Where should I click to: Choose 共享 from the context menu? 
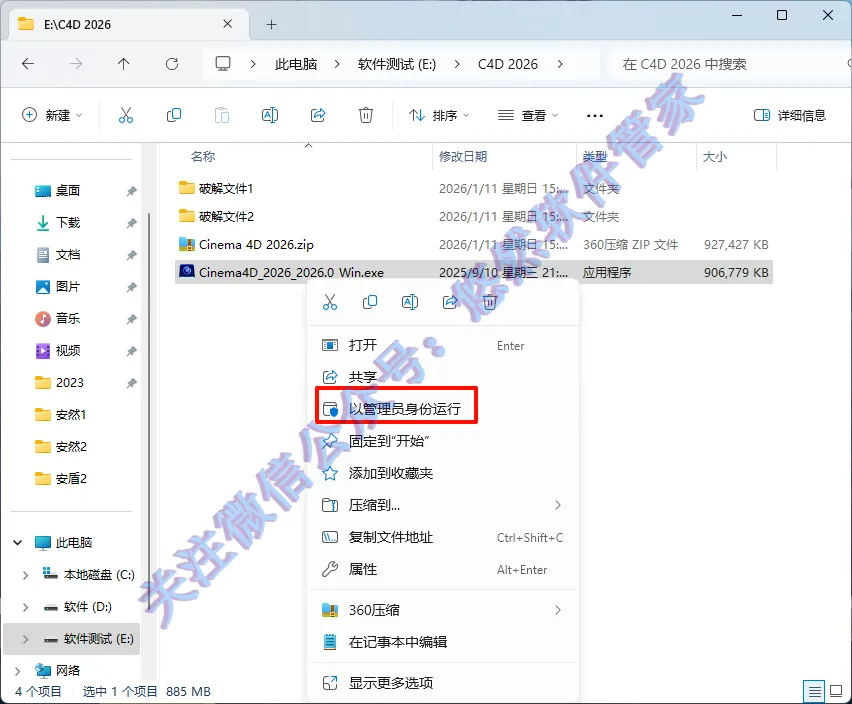pos(443,377)
